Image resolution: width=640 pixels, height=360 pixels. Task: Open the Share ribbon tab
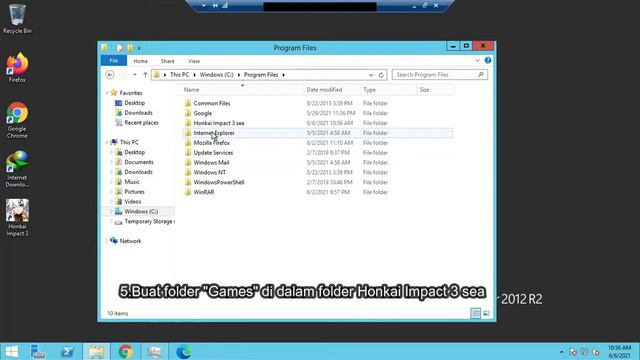point(167,61)
